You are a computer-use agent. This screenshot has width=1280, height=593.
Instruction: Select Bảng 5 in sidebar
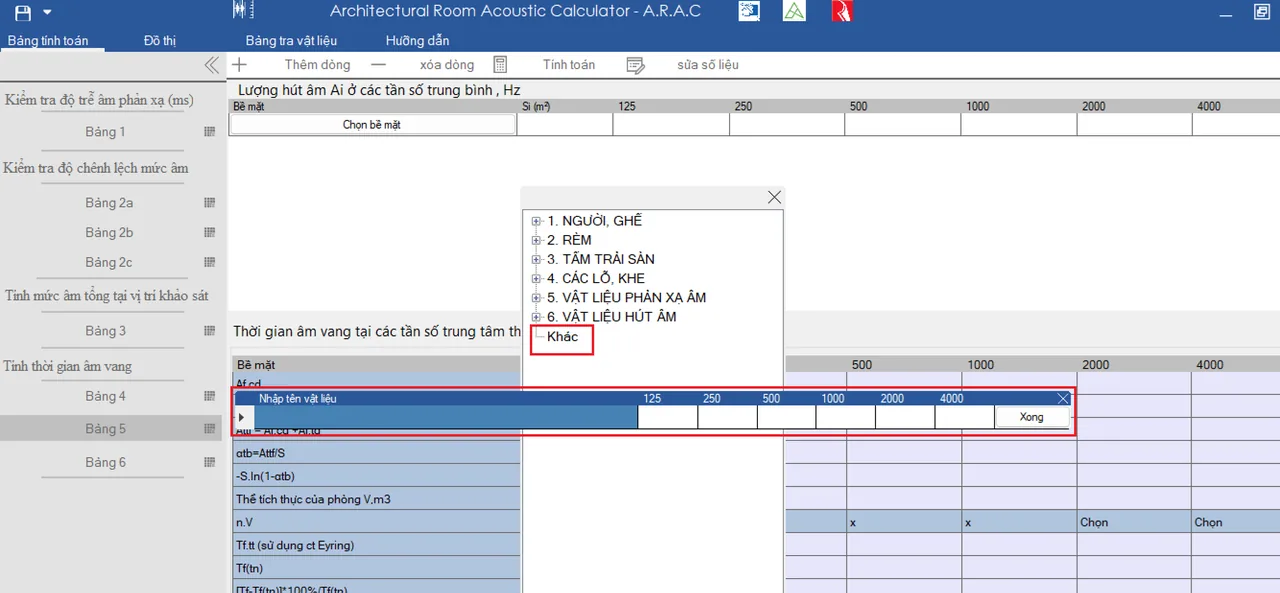[x=105, y=429]
